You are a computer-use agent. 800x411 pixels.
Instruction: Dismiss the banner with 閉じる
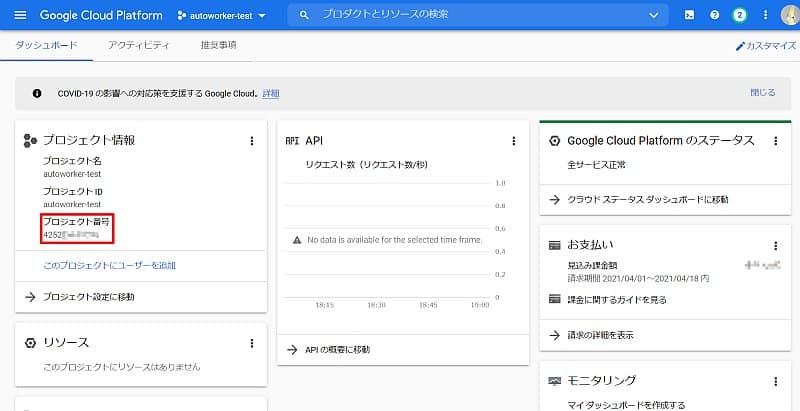pos(763,92)
